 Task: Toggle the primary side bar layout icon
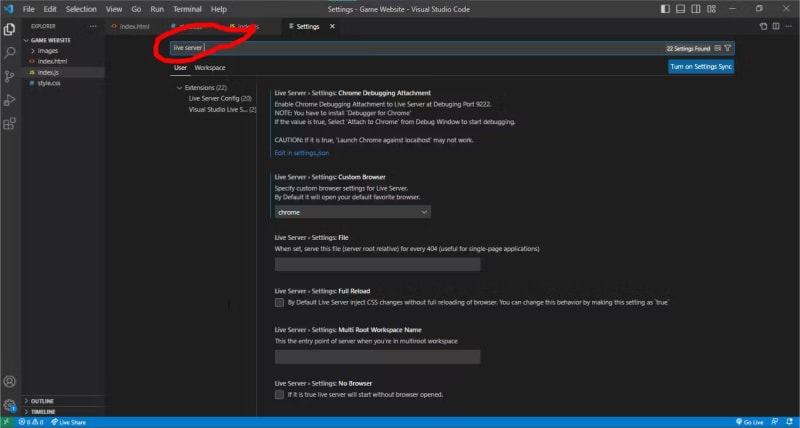(665, 9)
